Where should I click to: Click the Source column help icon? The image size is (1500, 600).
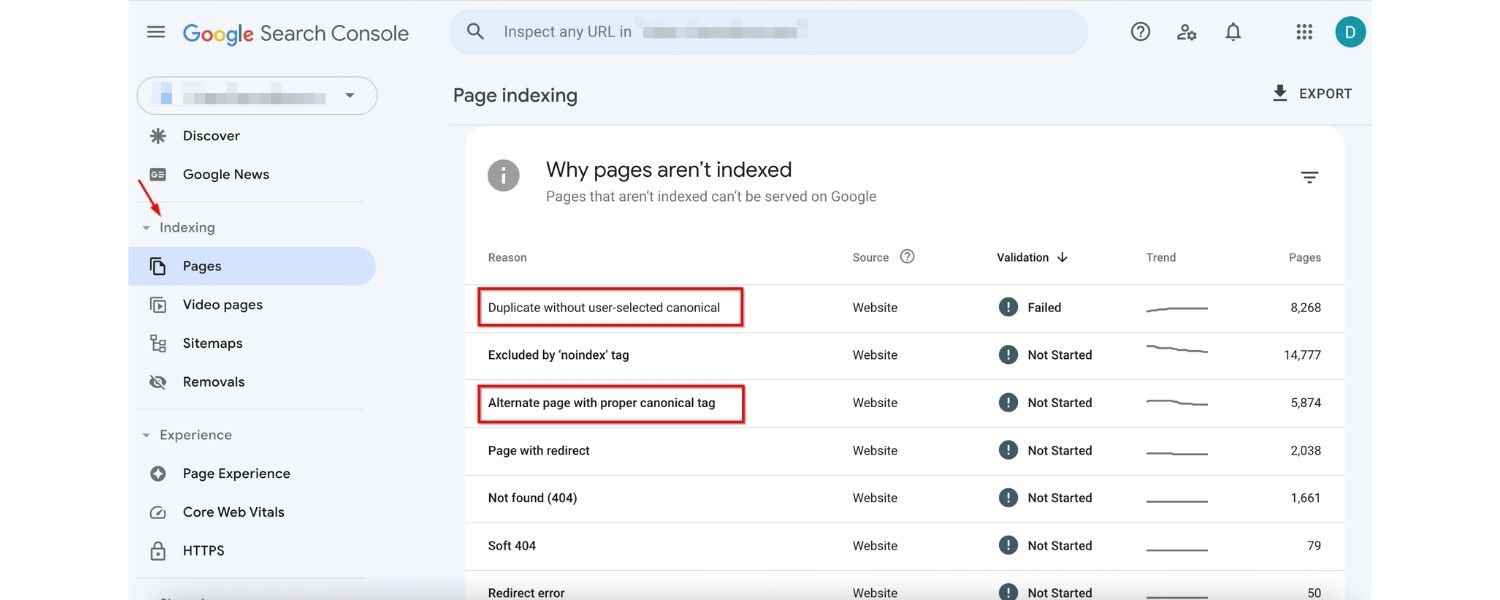tap(907, 256)
